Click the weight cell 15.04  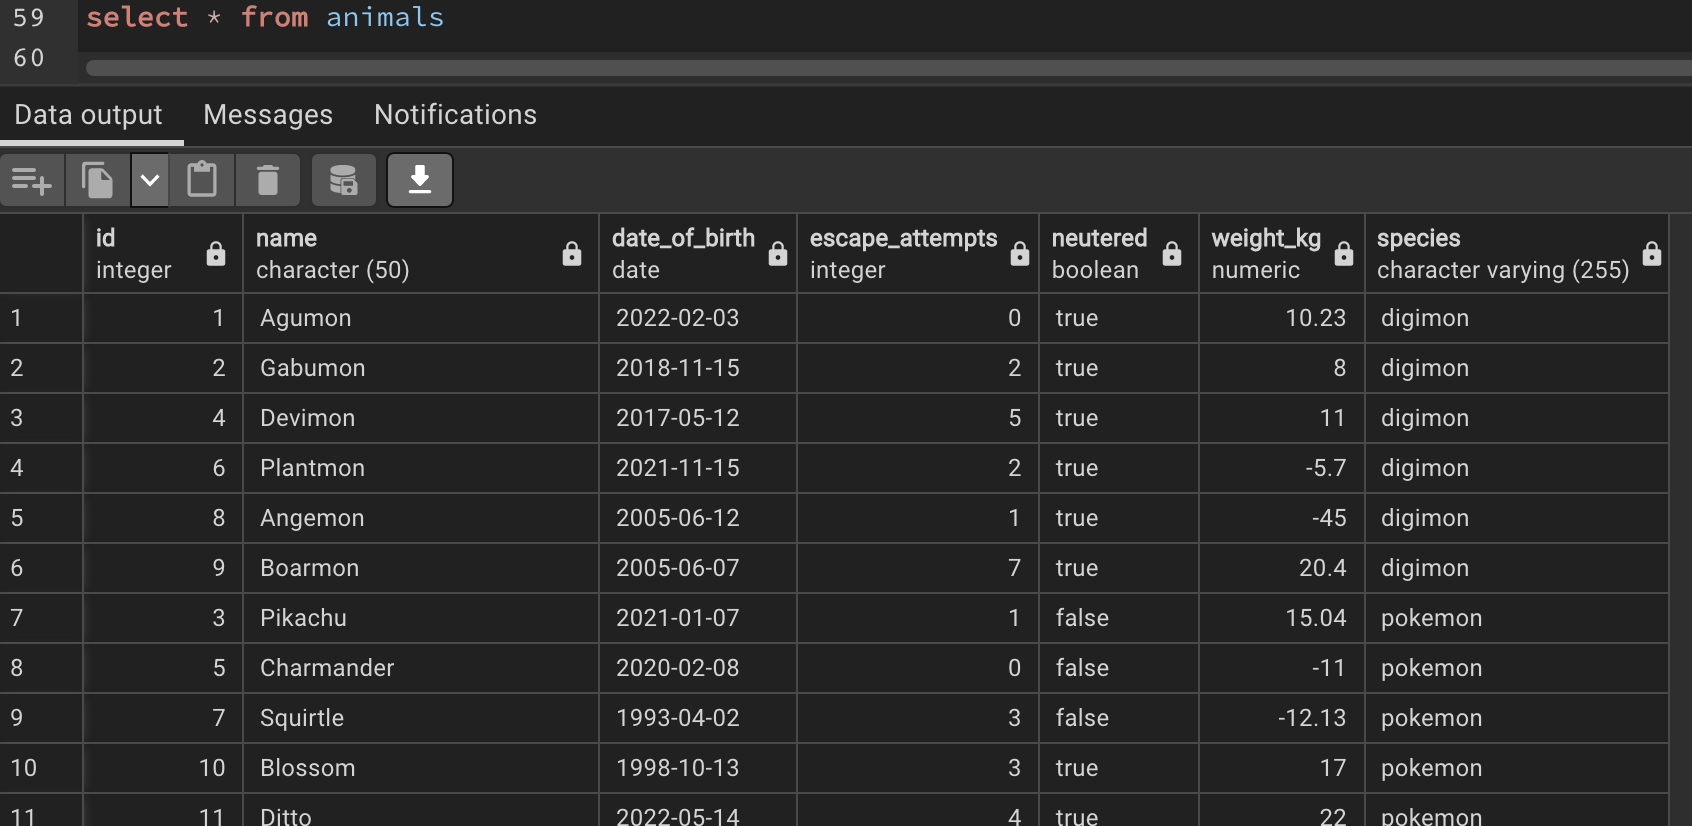pos(1282,618)
